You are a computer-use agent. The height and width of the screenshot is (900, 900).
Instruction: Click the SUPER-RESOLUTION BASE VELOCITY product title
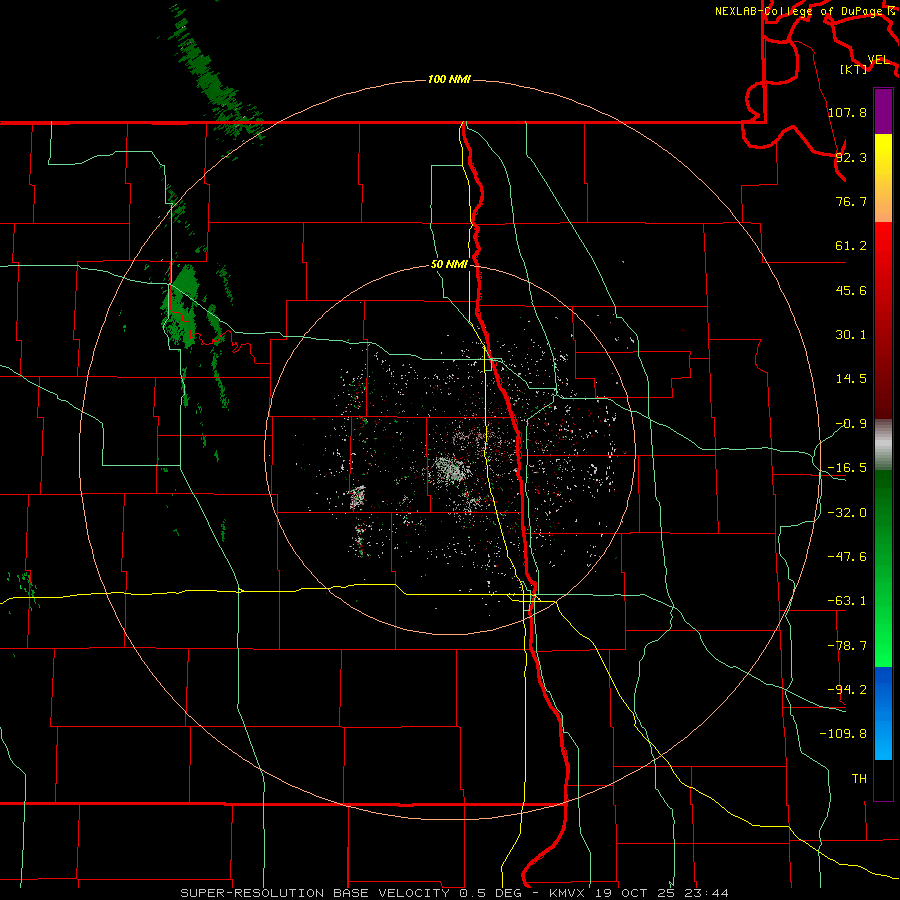(x=315, y=893)
